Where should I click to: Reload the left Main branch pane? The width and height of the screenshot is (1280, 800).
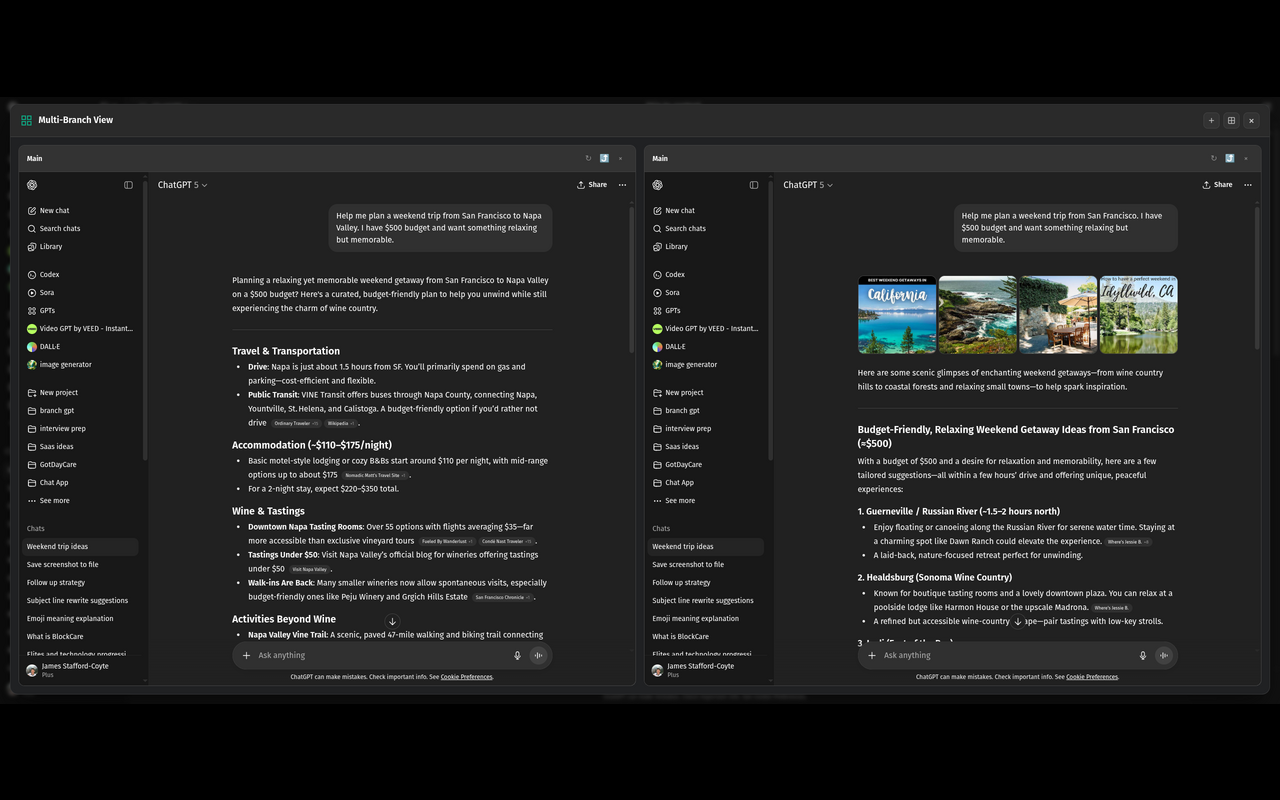coord(588,158)
